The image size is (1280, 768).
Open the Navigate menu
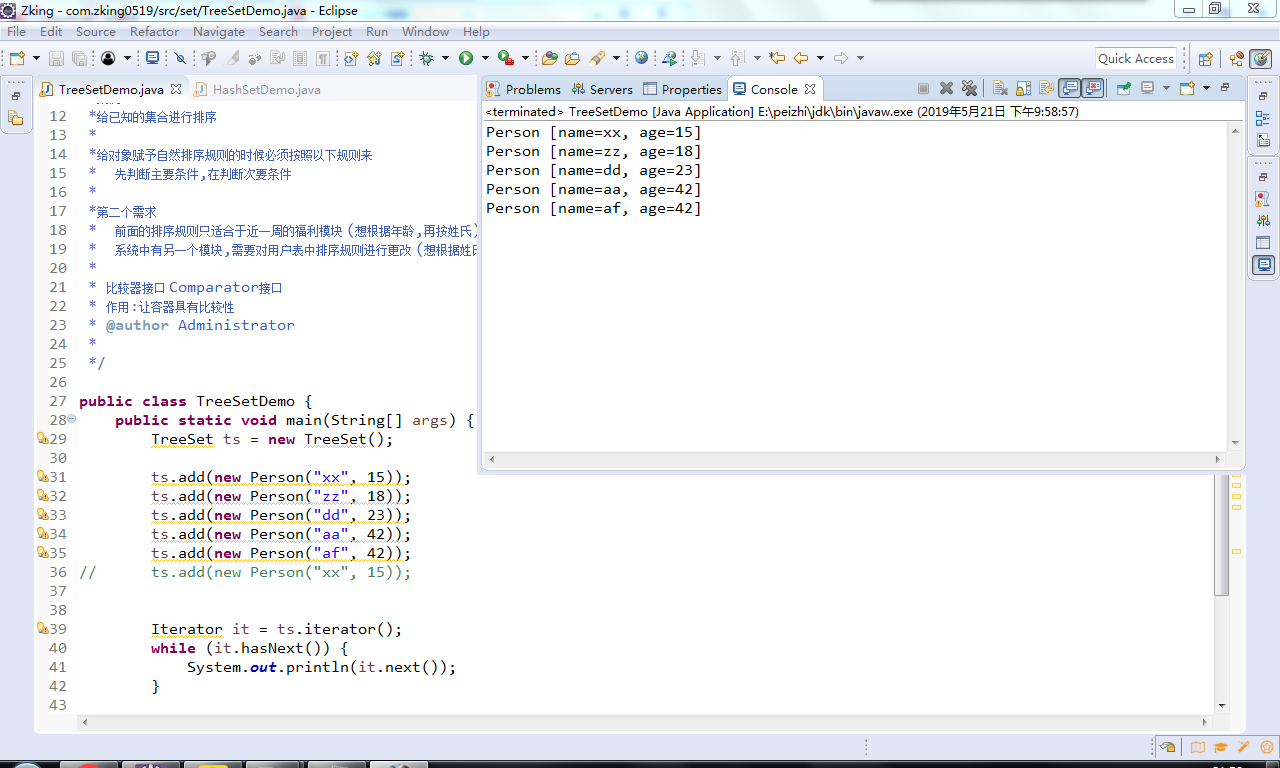coord(219,32)
